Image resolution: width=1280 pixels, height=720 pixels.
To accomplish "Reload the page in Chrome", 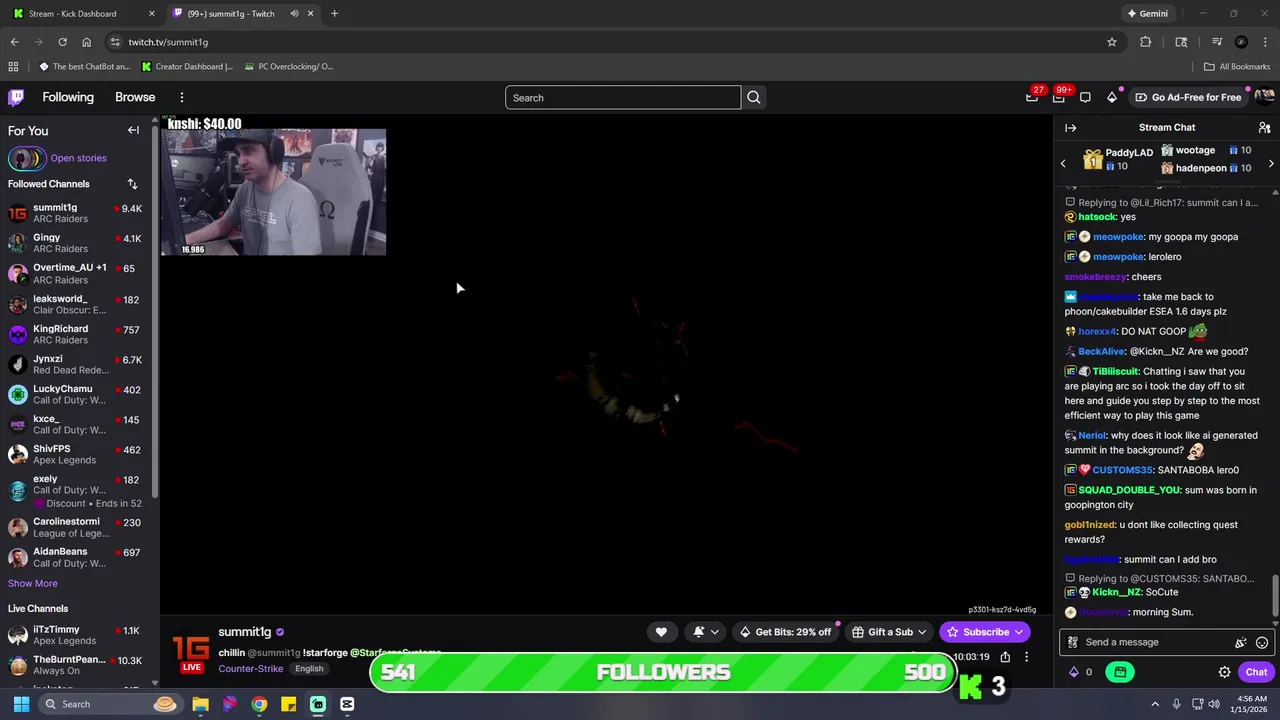I will [x=62, y=42].
